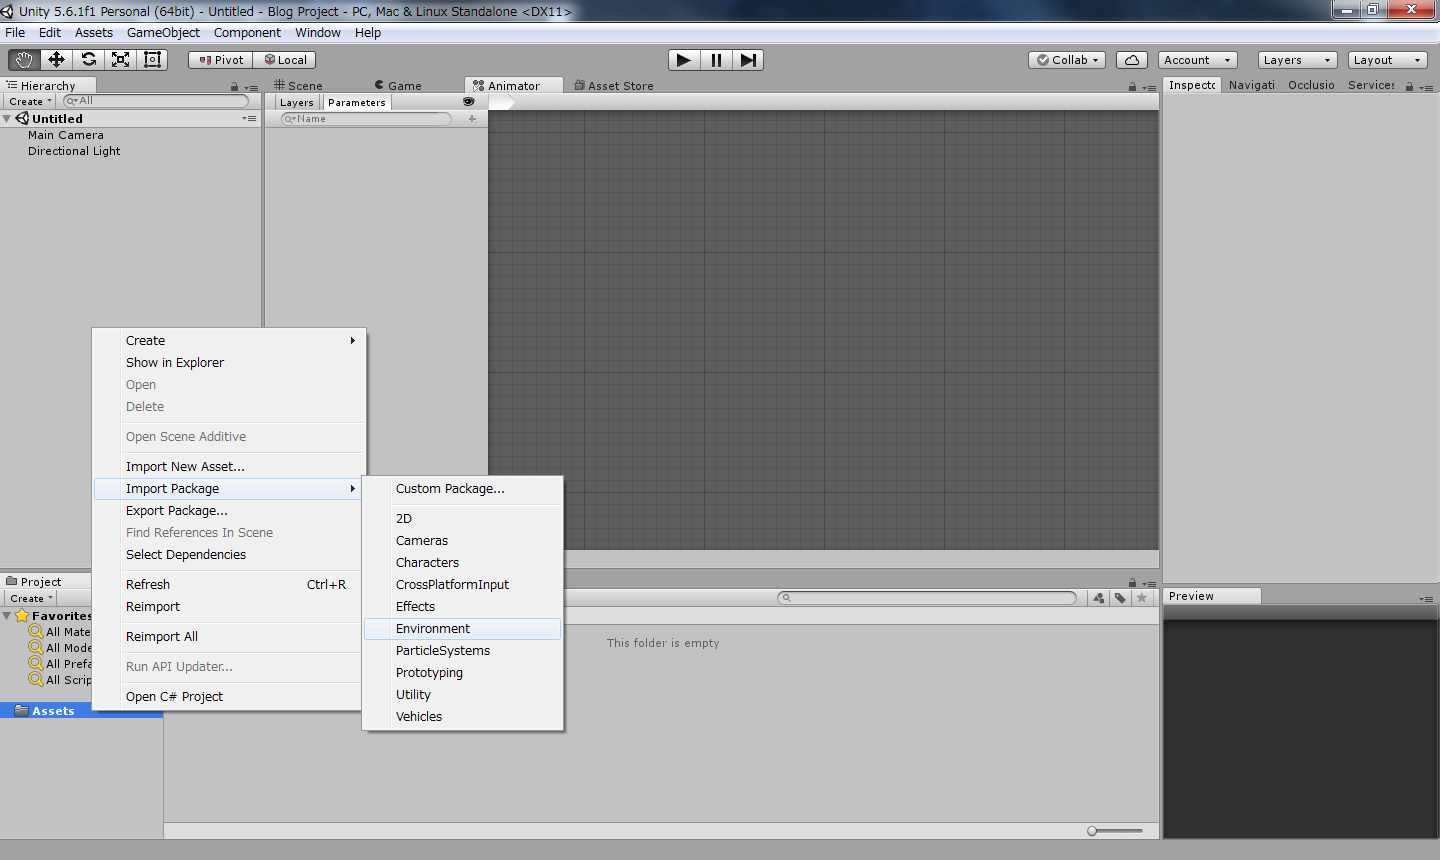
Task: Select the Move tool
Action: tap(56, 60)
